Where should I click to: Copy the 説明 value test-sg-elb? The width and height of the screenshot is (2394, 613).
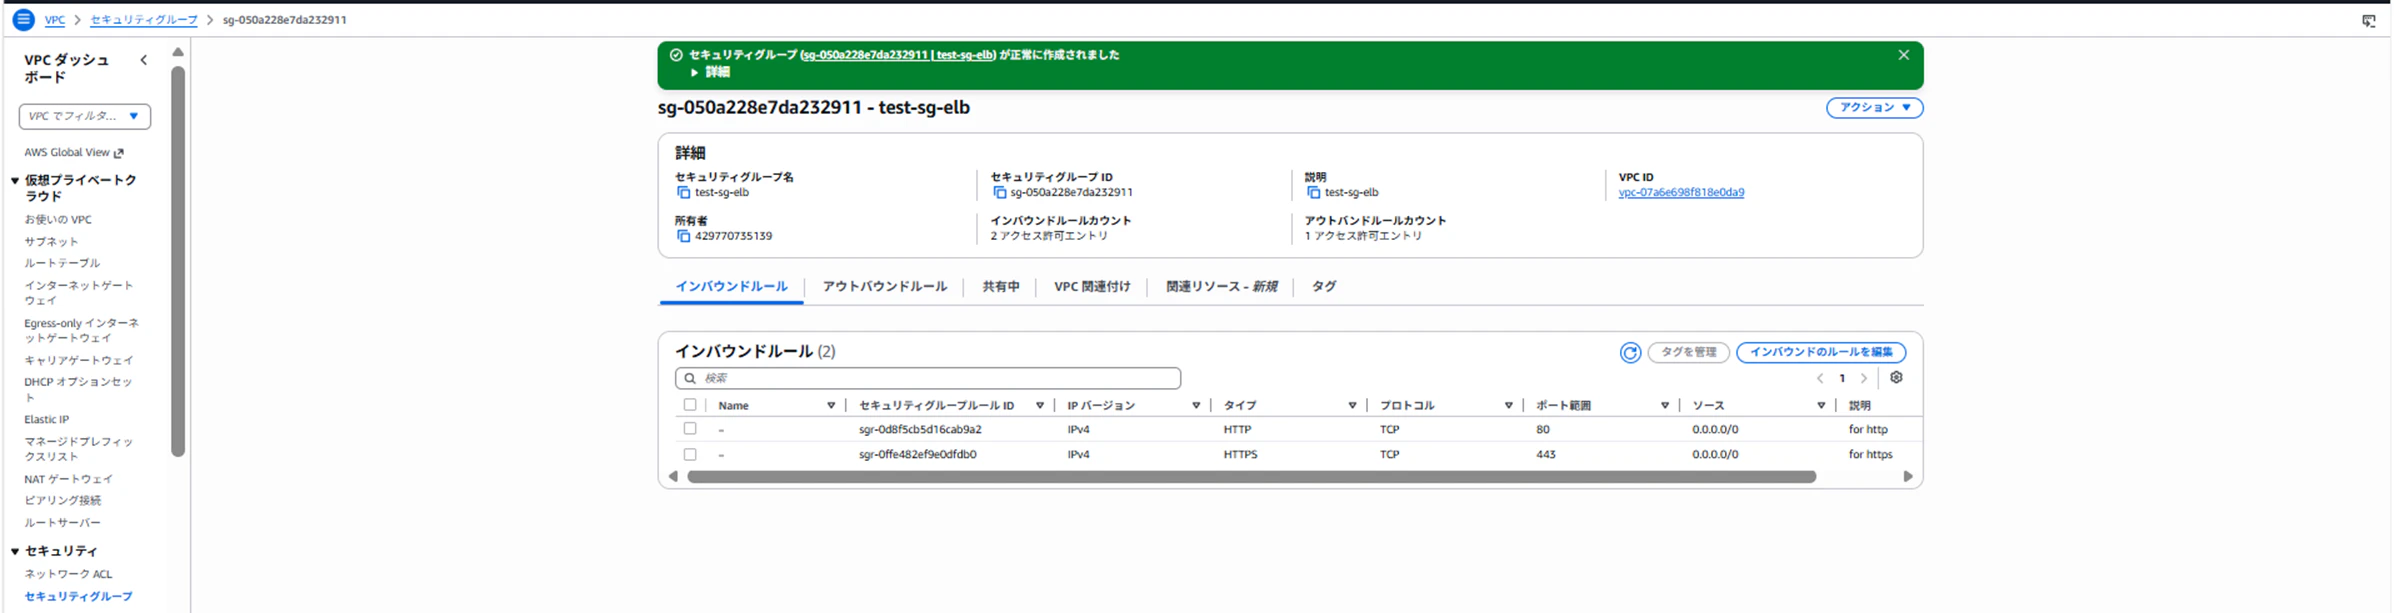[1313, 192]
